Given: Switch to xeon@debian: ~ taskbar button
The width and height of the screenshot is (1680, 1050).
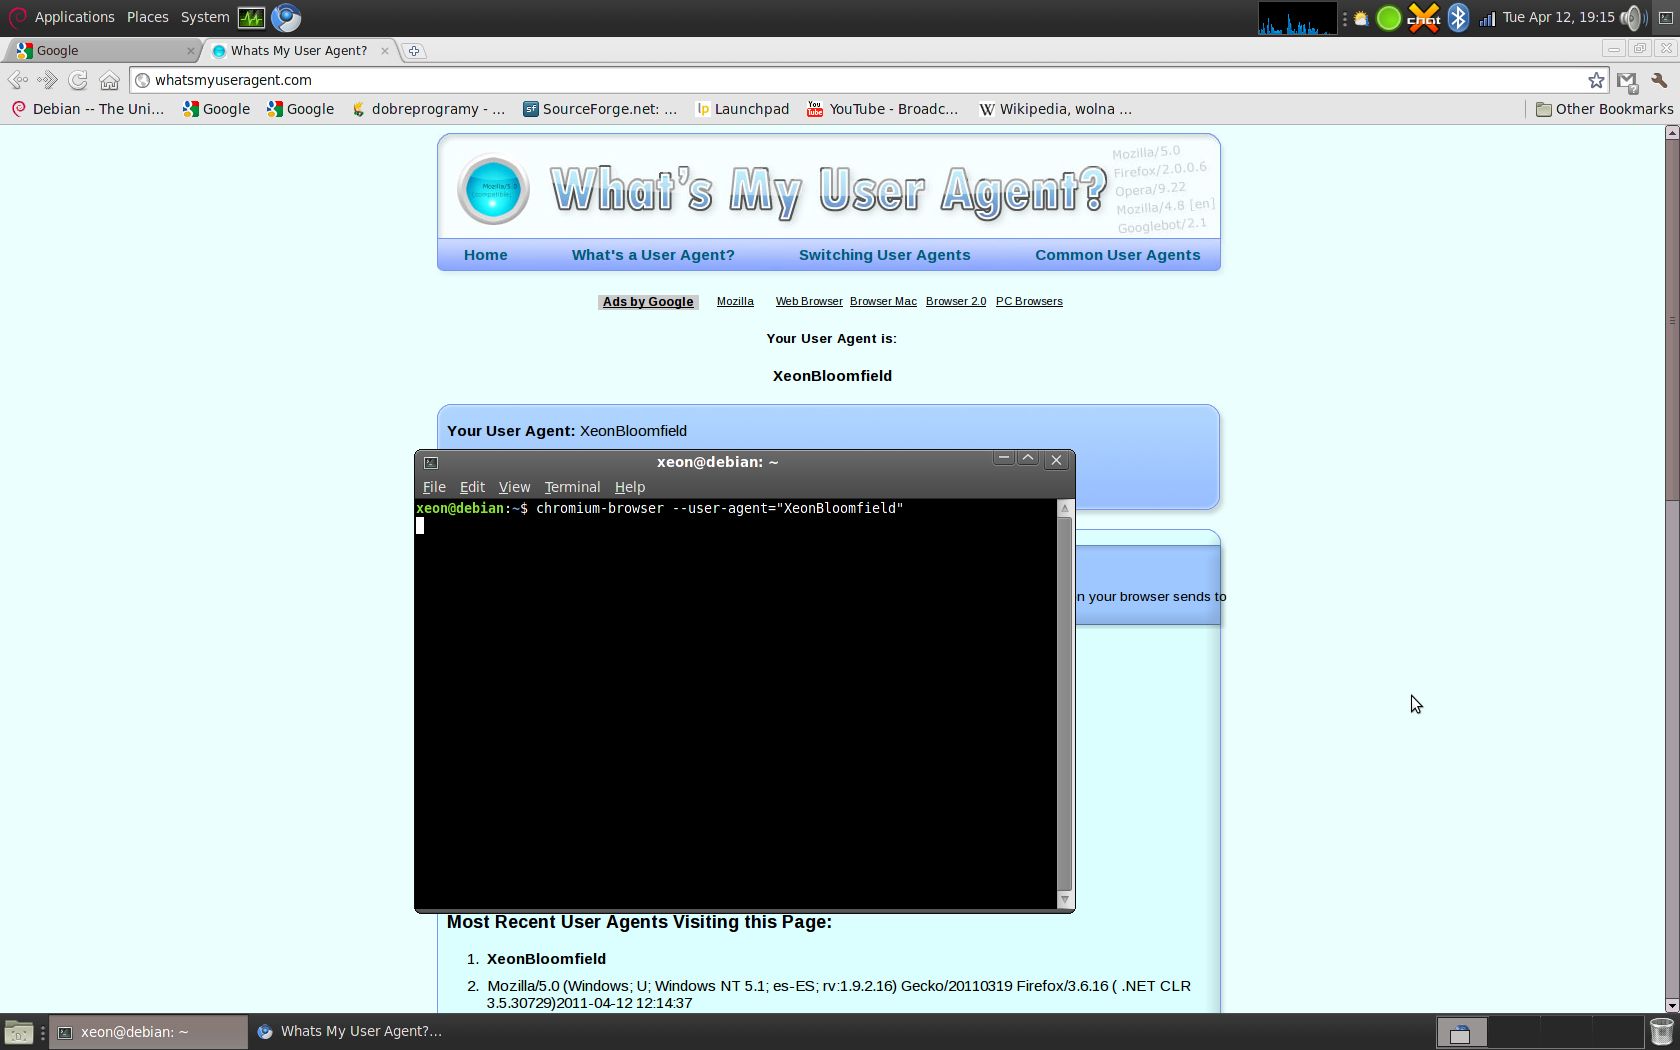Looking at the screenshot, I should pos(148,1032).
